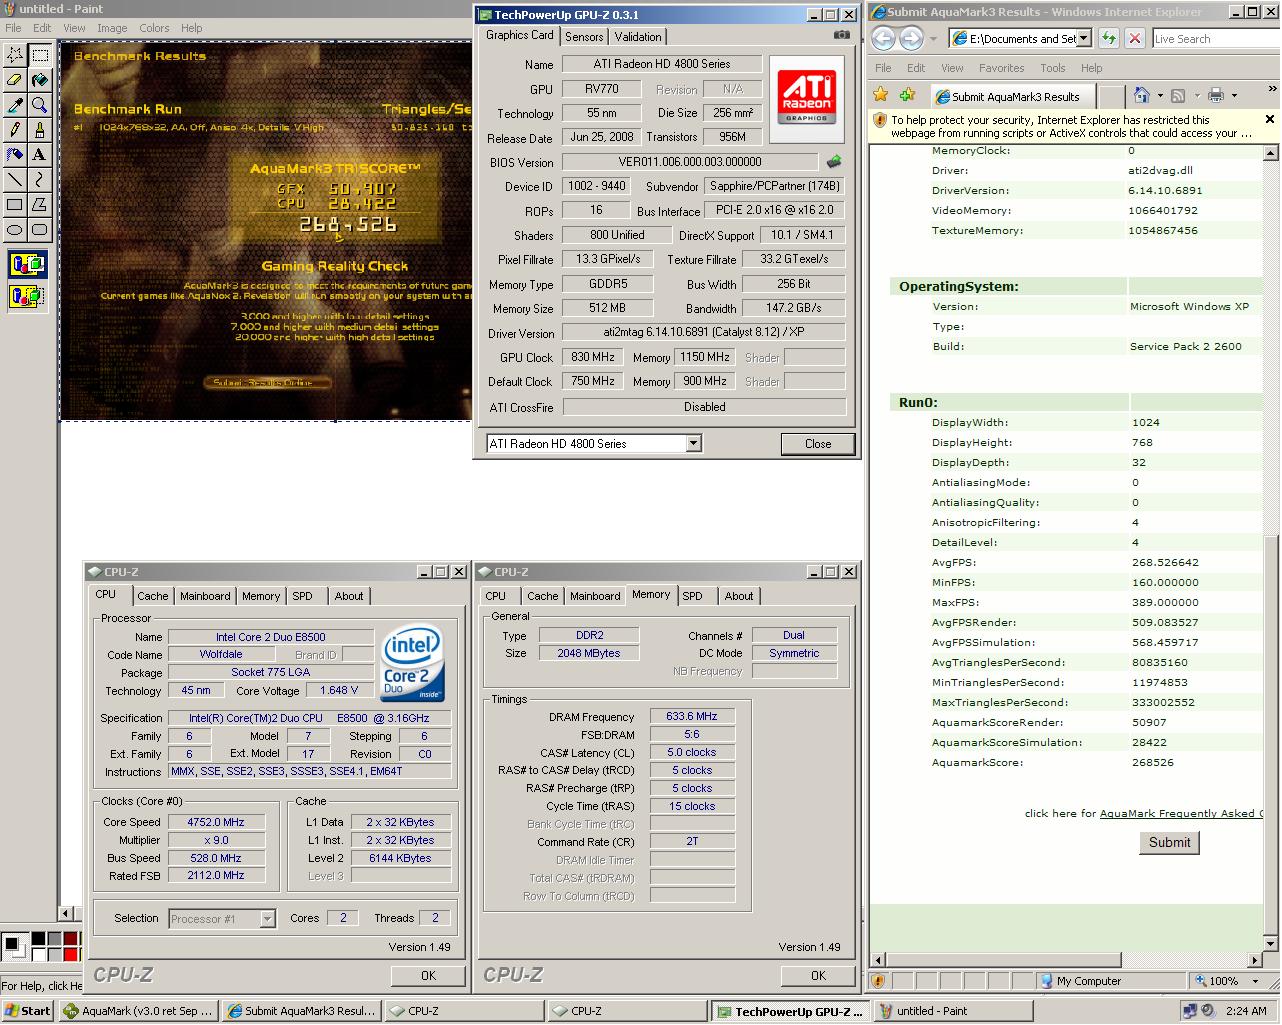1282x1025 pixels.
Task: Click the Submit button on the AquaMark page
Action: point(1169,842)
